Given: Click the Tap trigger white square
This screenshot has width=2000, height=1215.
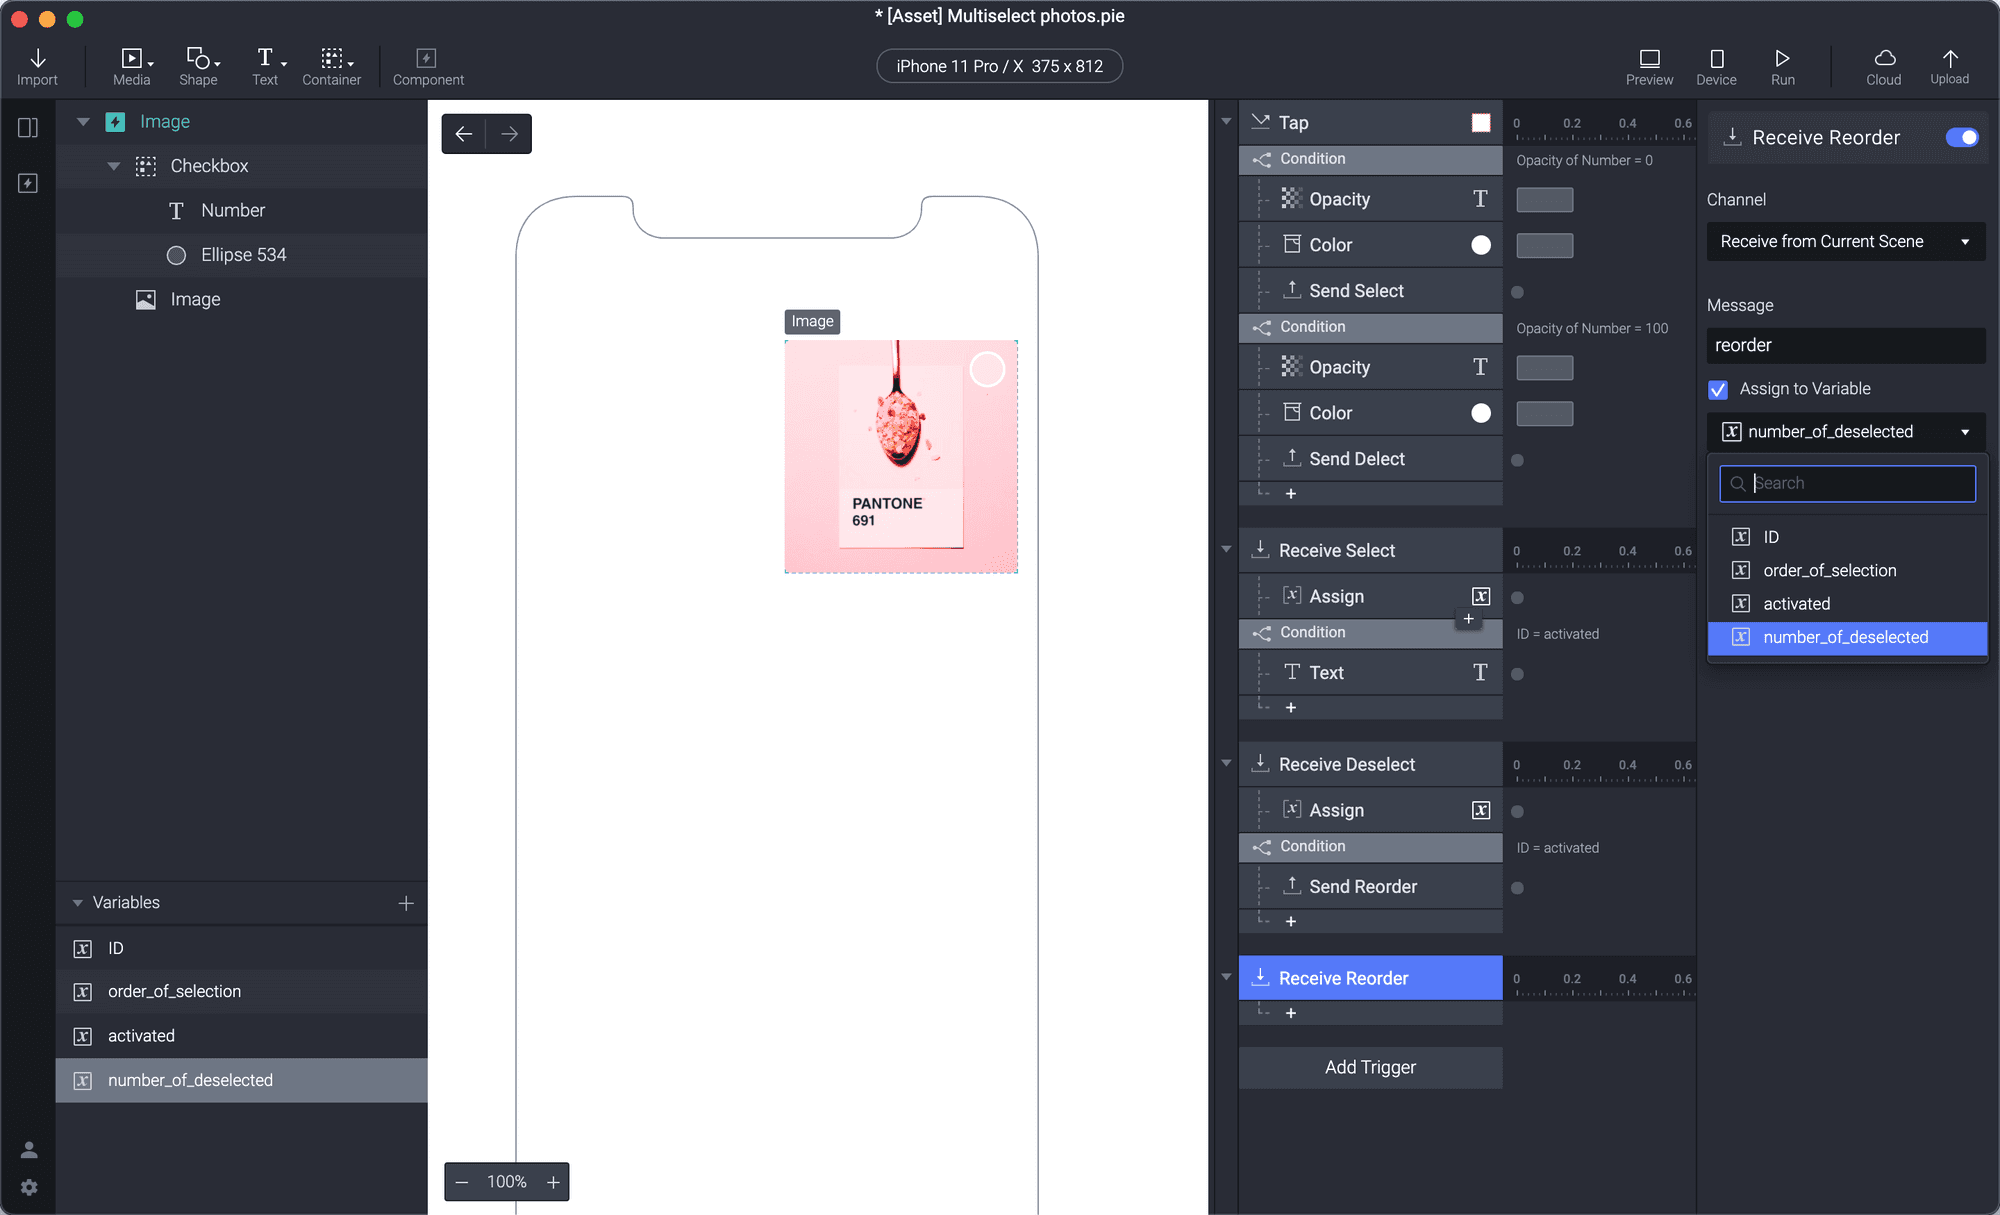Looking at the screenshot, I should [1481, 122].
